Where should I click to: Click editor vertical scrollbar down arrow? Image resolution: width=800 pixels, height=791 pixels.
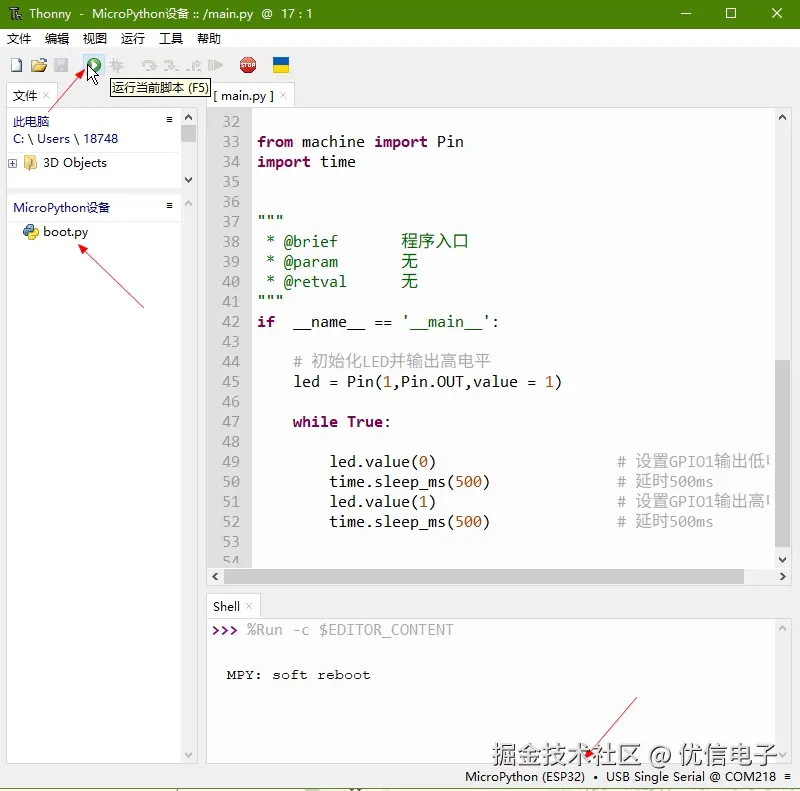click(782, 559)
